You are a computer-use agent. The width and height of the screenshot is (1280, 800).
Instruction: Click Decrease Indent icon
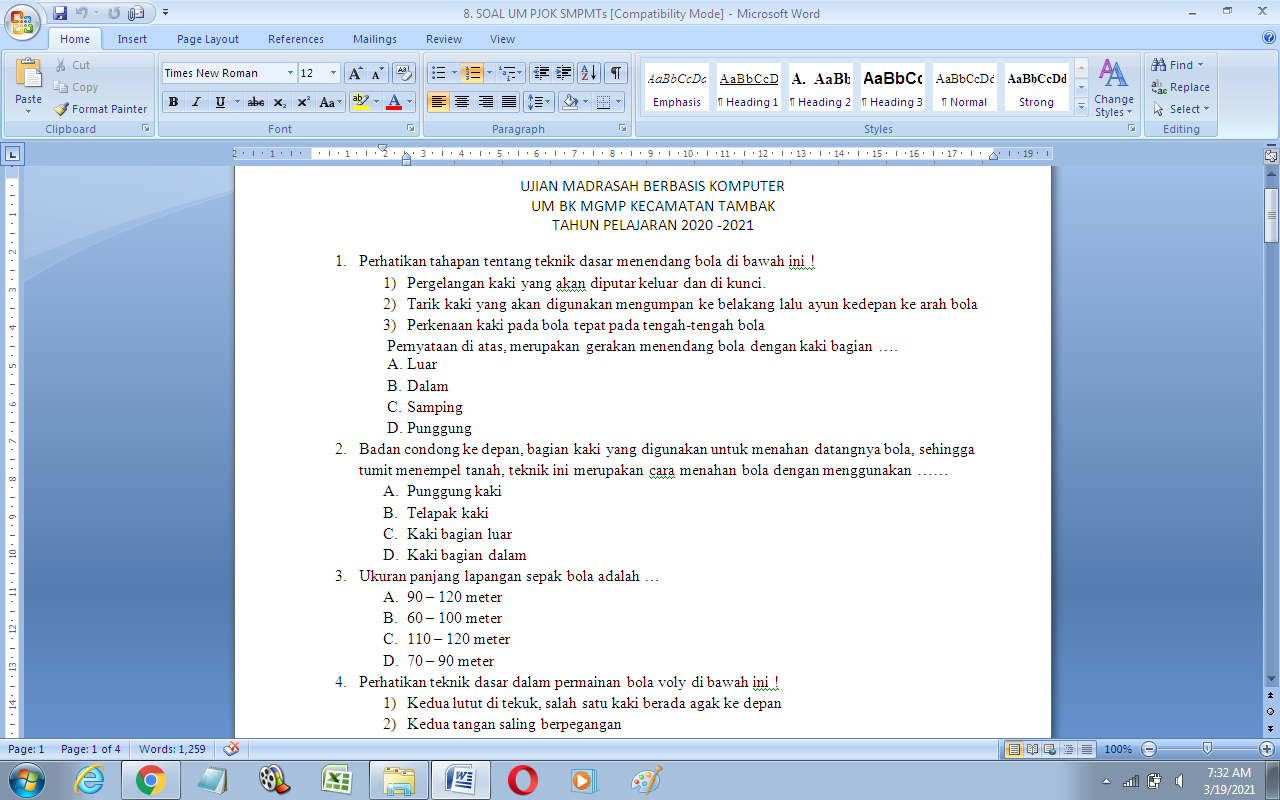pos(541,73)
